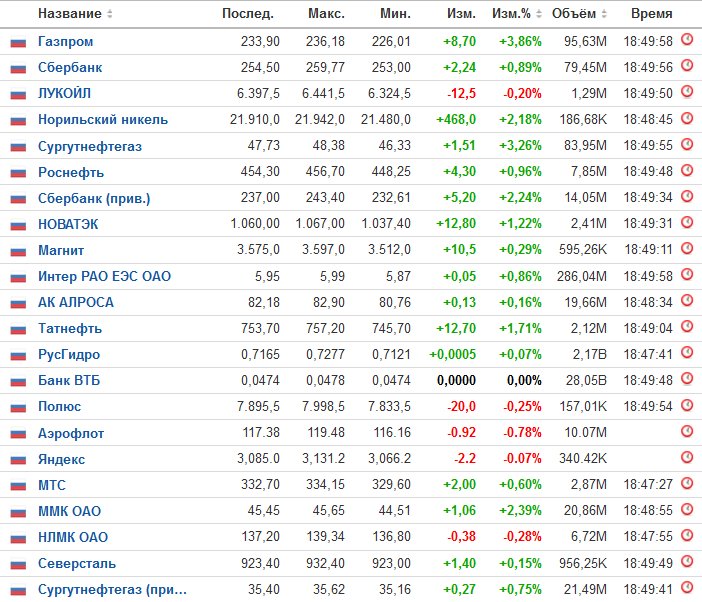Open the truncated Сургутнефтегаз (при... link

(112, 589)
